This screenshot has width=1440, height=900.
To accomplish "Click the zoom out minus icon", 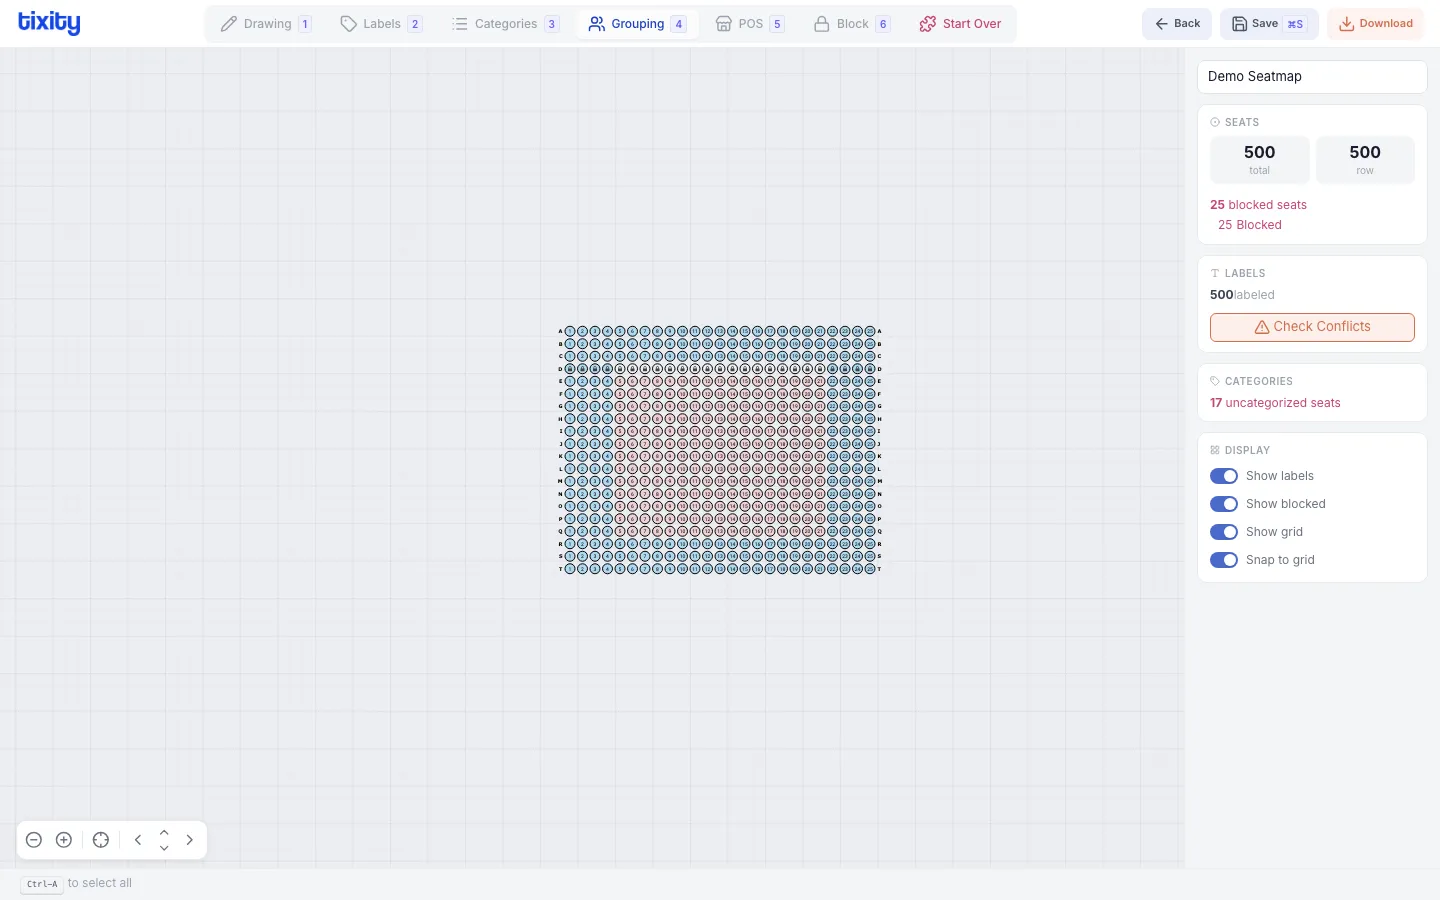I will pyautogui.click(x=34, y=840).
